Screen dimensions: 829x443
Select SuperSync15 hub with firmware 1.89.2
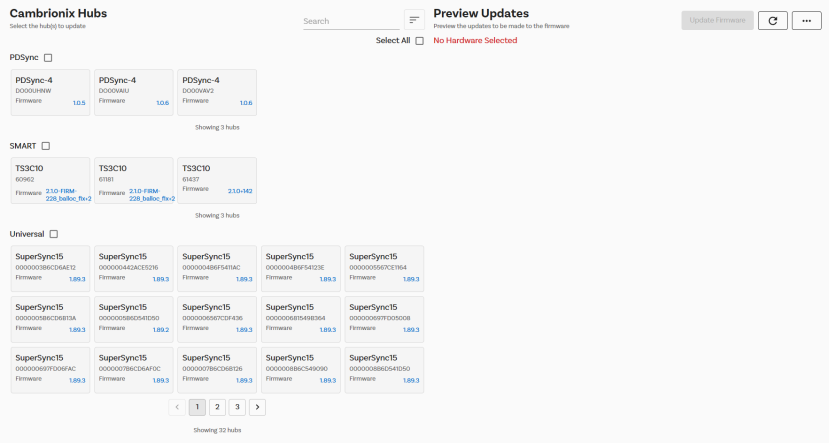pyautogui.click(x=134, y=319)
